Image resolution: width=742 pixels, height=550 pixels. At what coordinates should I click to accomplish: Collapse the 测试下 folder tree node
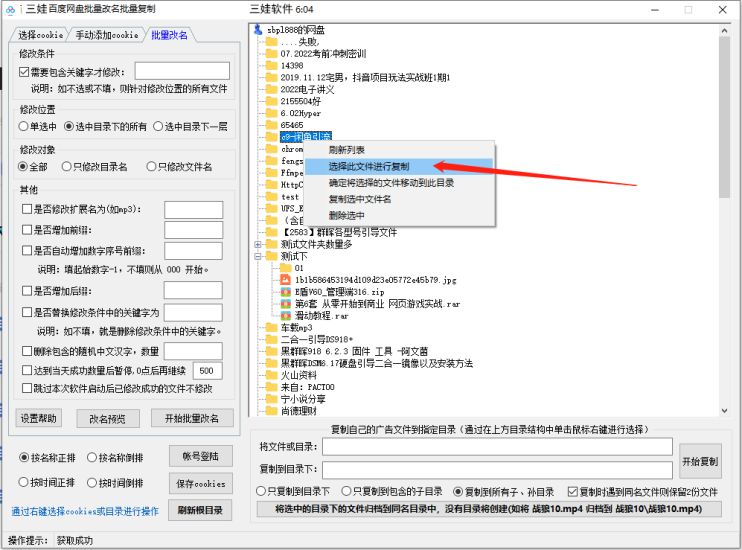(258, 256)
